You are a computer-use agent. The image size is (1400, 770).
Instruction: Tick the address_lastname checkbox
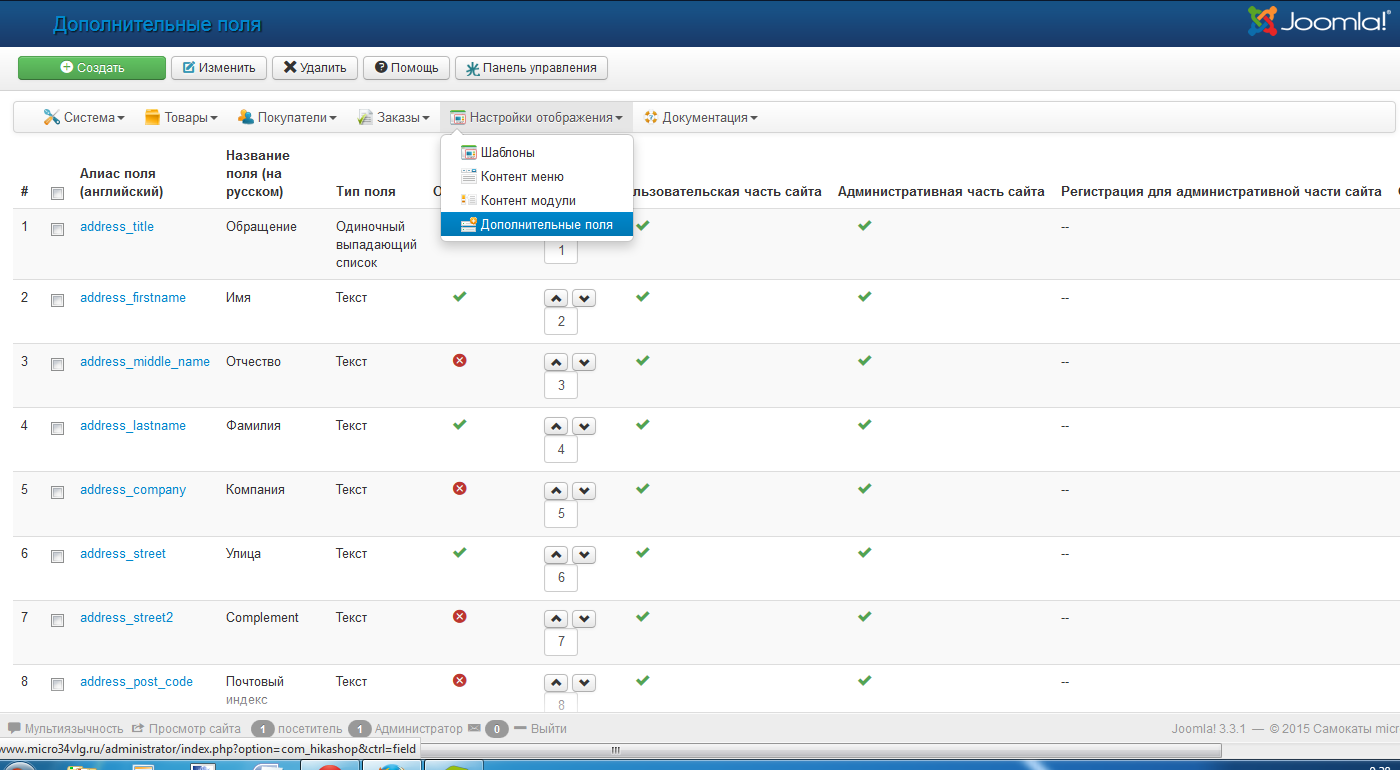57,428
